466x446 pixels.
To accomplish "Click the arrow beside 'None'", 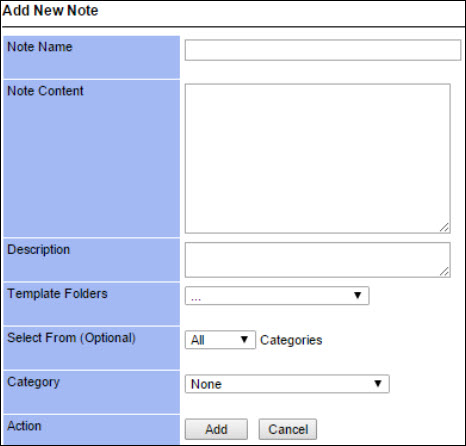I will pyautogui.click(x=378, y=383).
